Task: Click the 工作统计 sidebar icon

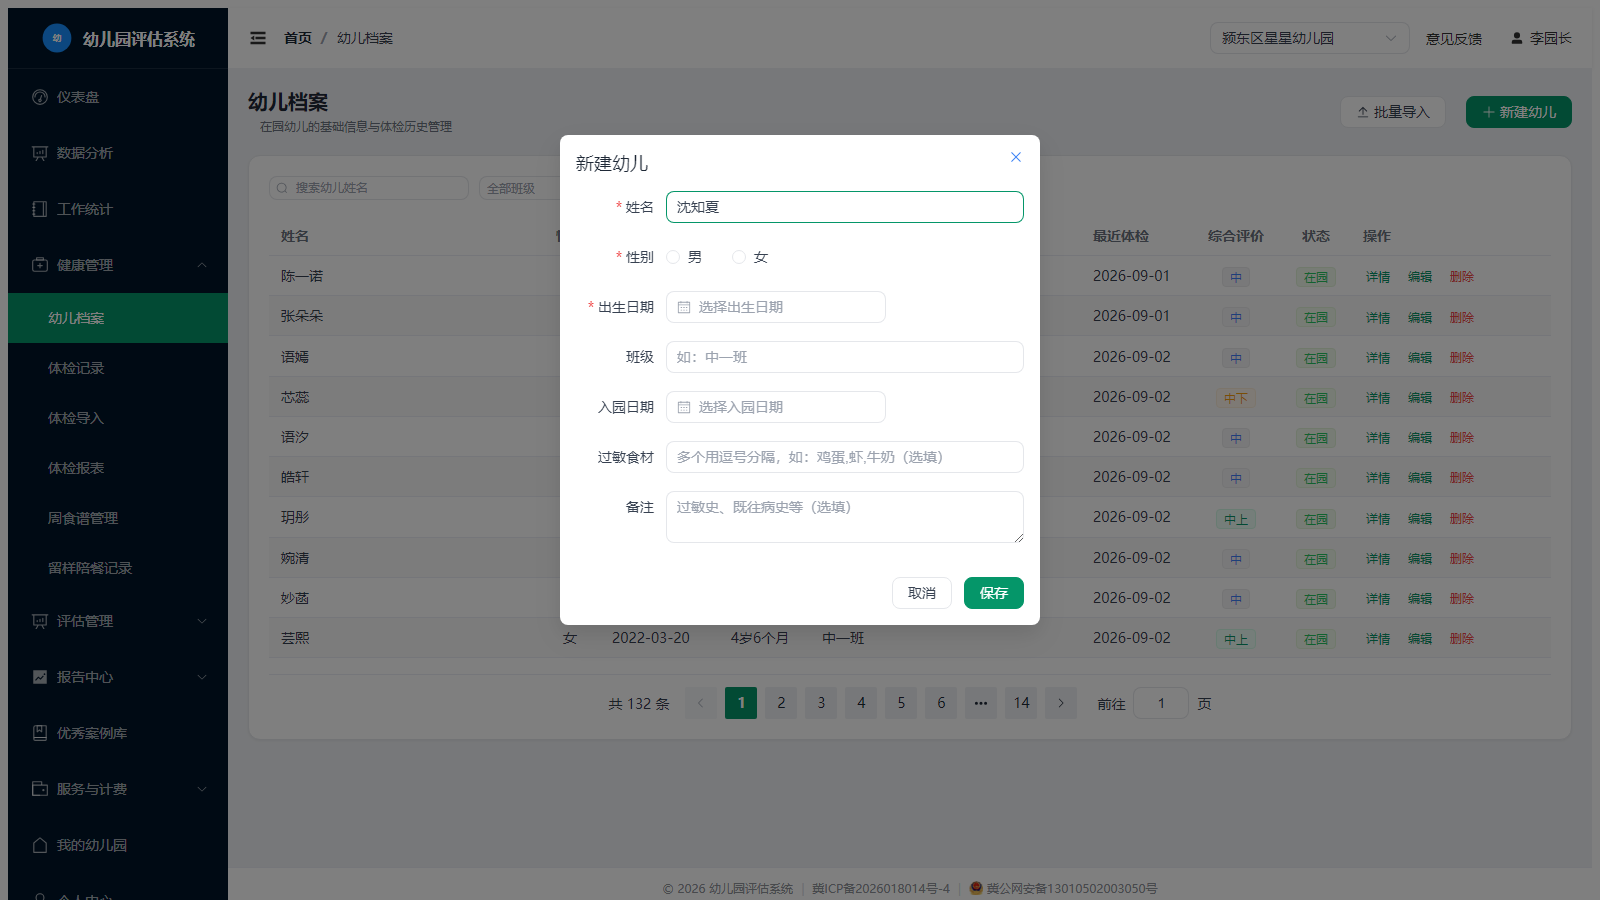Action: coord(40,209)
